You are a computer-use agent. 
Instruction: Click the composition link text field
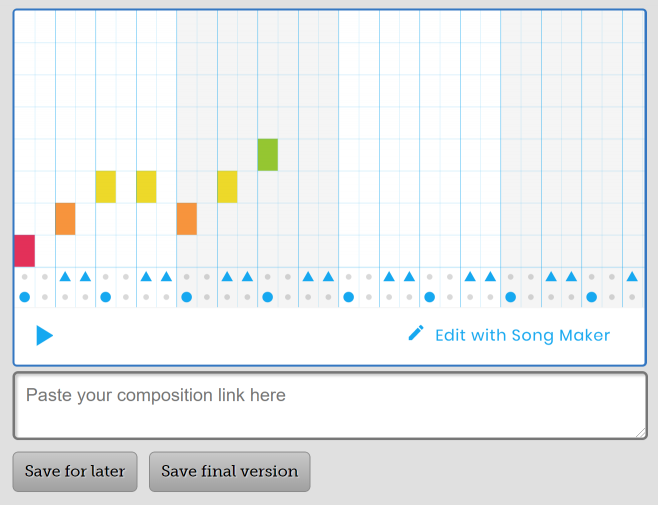tap(329, 405)
